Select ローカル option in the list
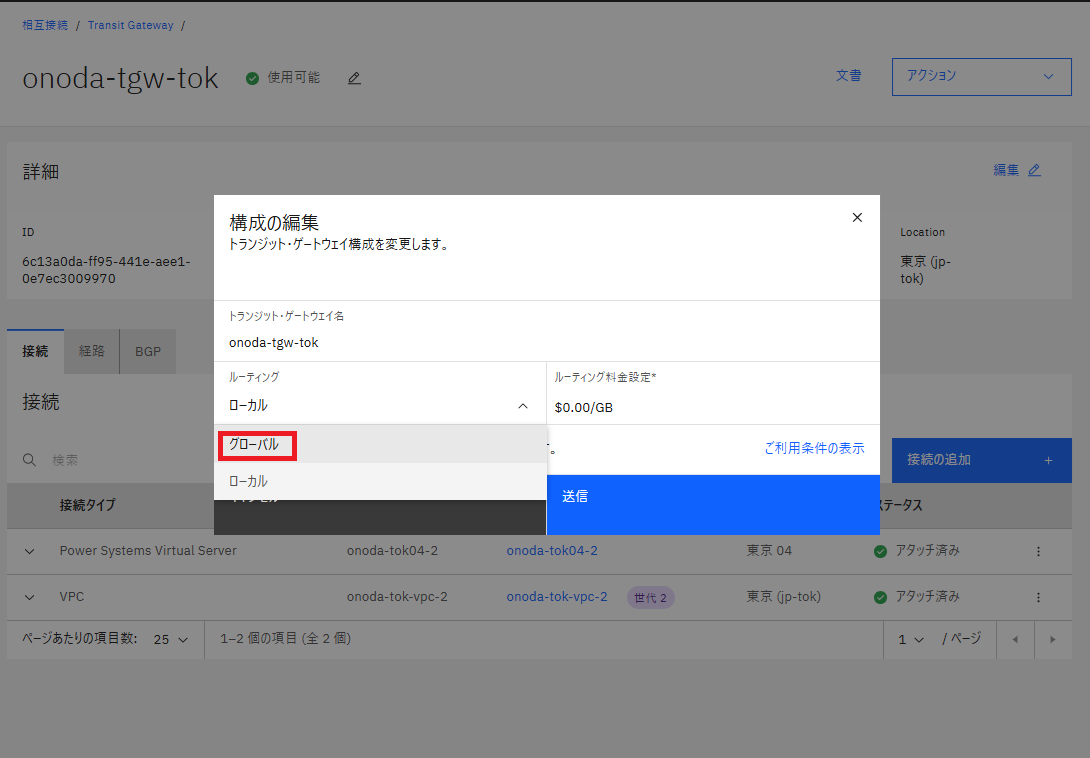Image resolution: width=1090 pixels, height=758 pixels. pyautogui.click(x=380, y=481)
